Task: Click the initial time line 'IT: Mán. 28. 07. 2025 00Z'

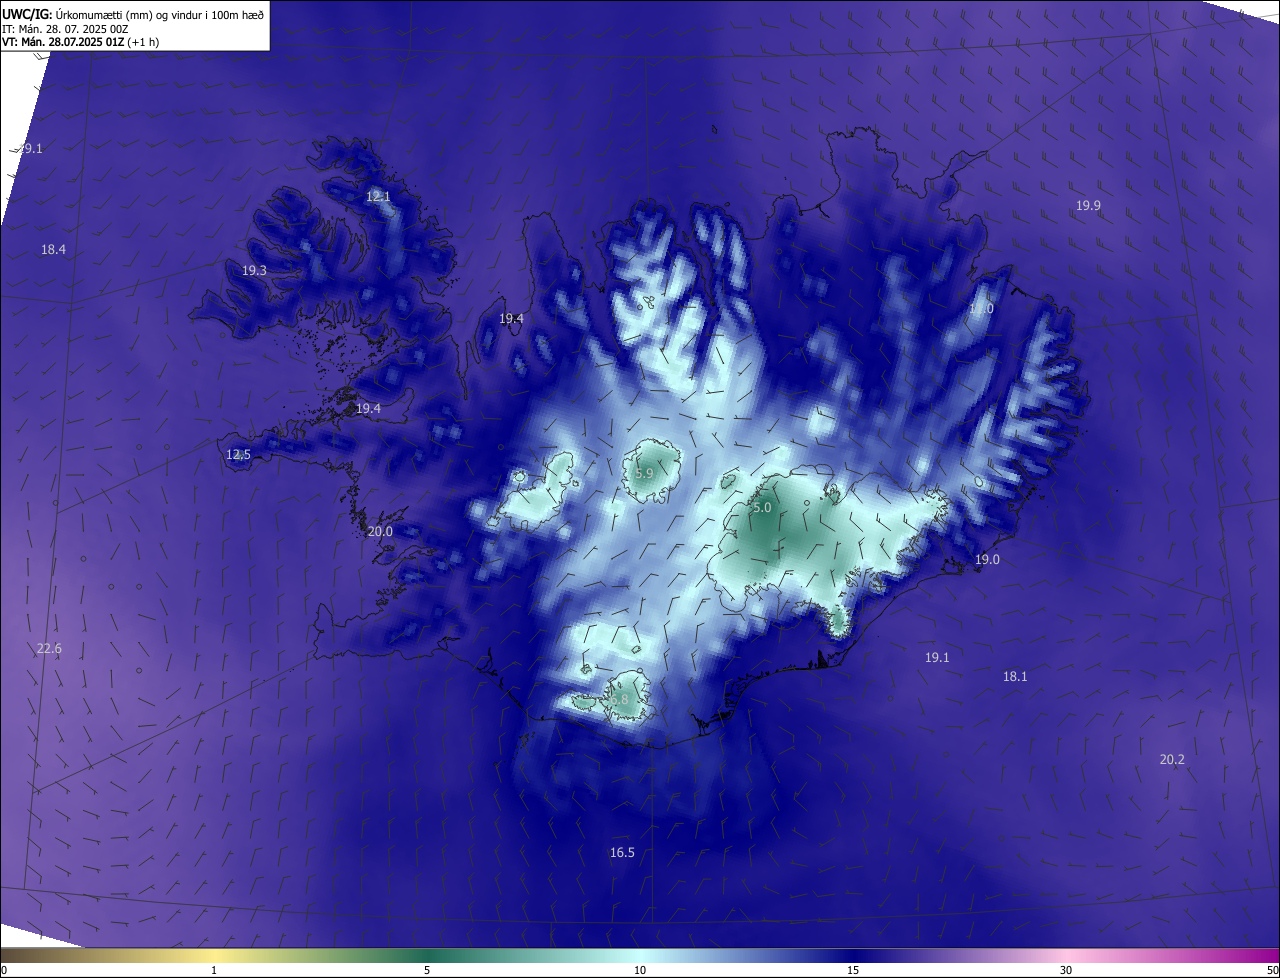Action: click(65, 29)
